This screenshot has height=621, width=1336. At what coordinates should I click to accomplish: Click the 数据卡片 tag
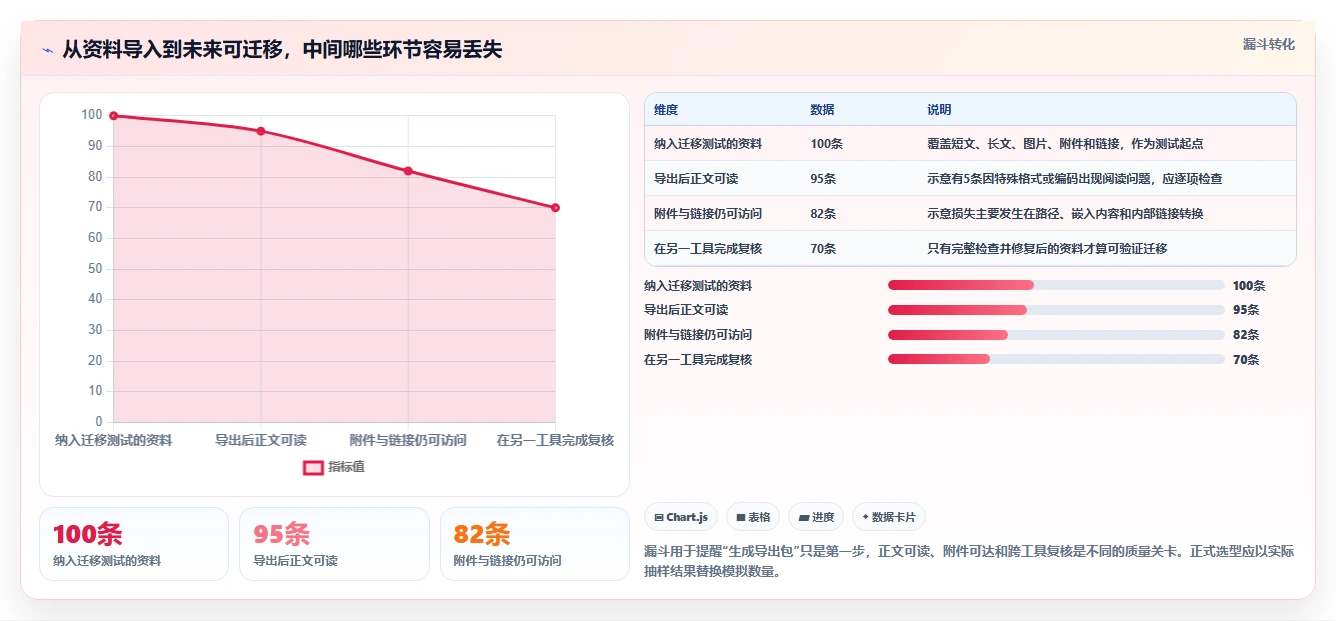[889, 517]
